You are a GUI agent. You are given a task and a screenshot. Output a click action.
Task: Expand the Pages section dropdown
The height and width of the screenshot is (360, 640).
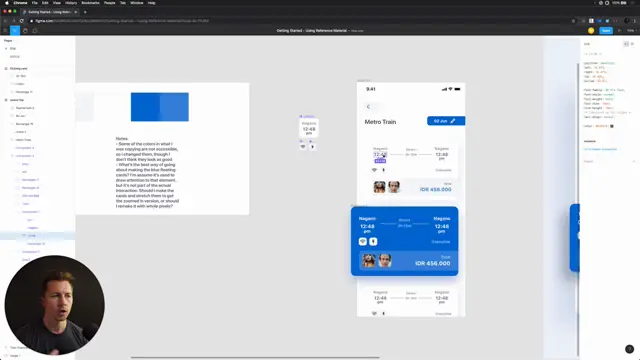click(x=8, y=41)
